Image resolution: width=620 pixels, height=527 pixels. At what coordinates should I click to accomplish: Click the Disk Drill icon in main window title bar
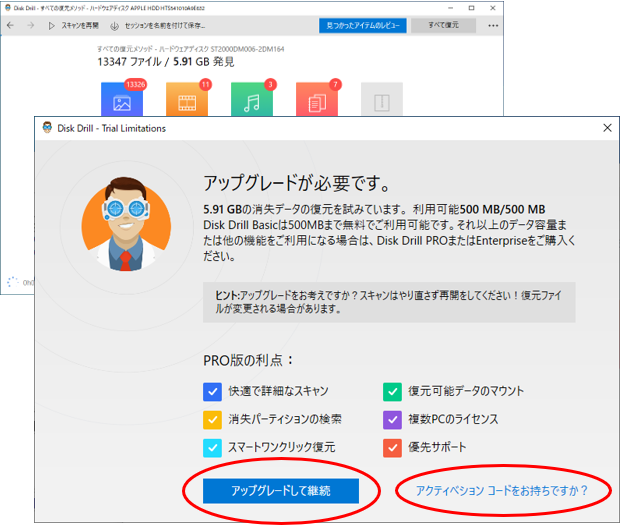coord(7,8)
